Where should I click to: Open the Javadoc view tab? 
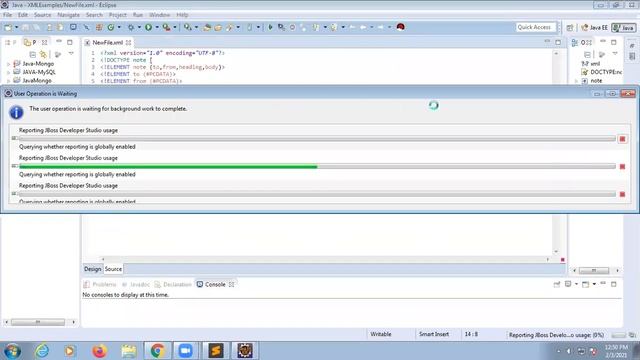[x=136, y=284]
